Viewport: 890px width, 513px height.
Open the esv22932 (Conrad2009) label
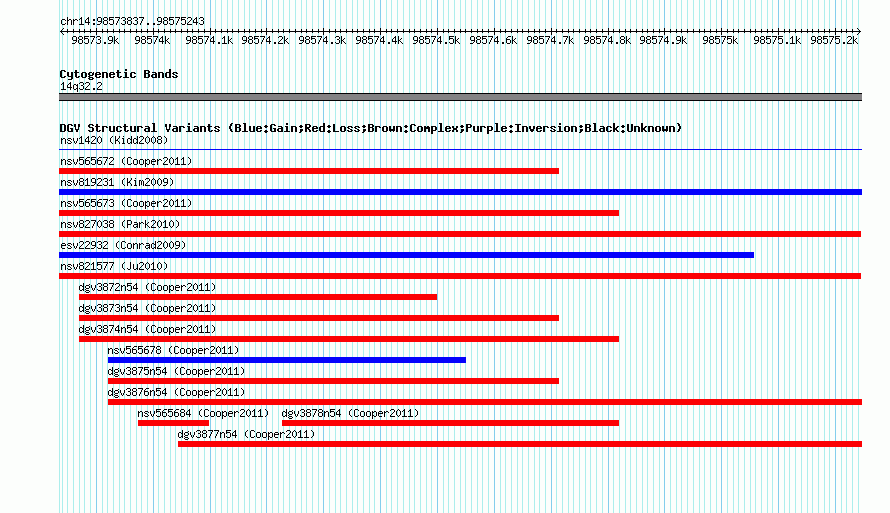(123, 245)
